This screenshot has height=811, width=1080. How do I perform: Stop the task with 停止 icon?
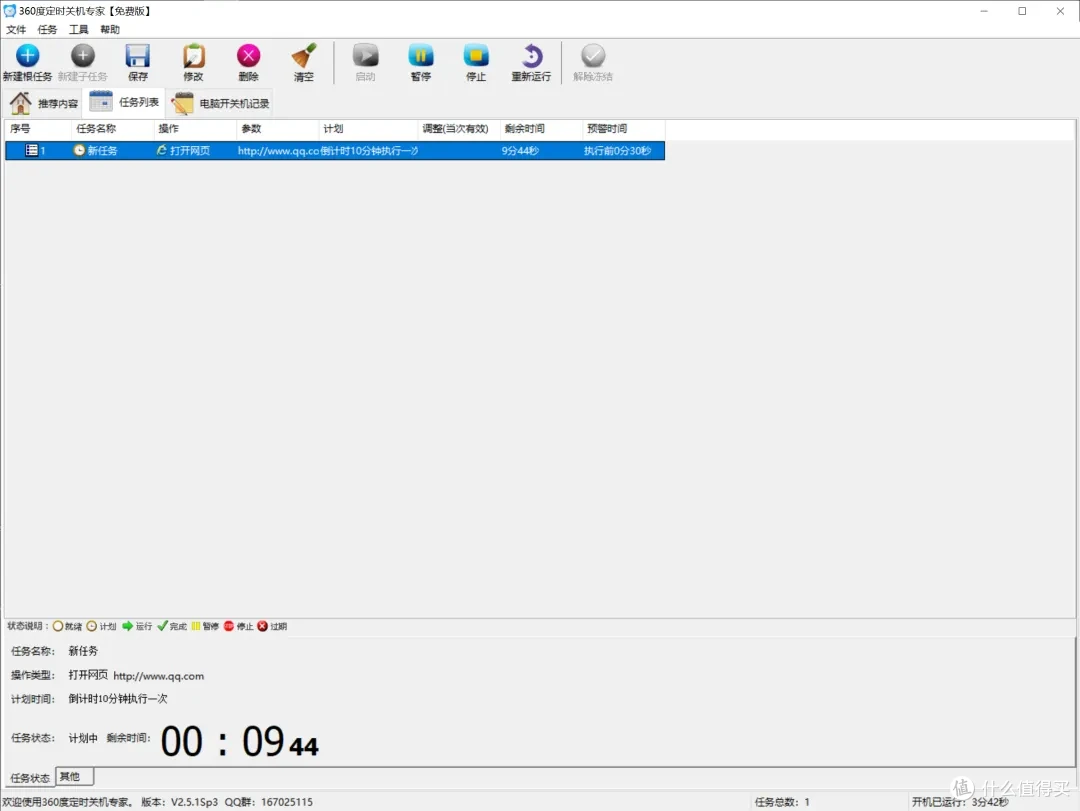coord(476,56)
